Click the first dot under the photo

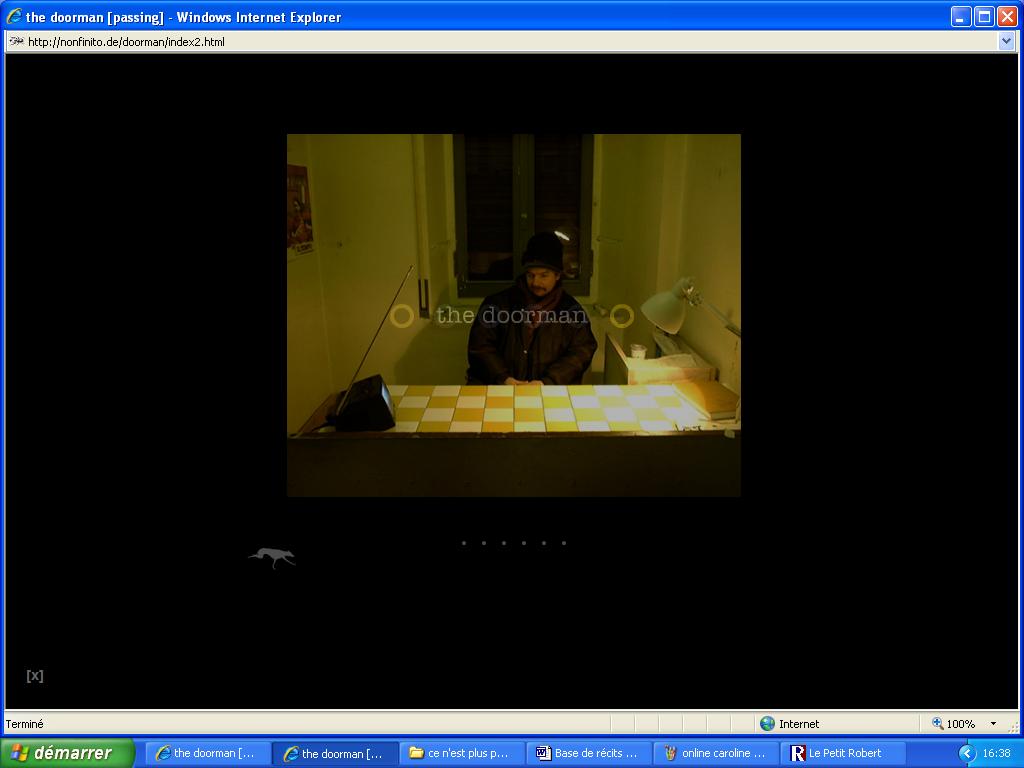click(464, 543)
